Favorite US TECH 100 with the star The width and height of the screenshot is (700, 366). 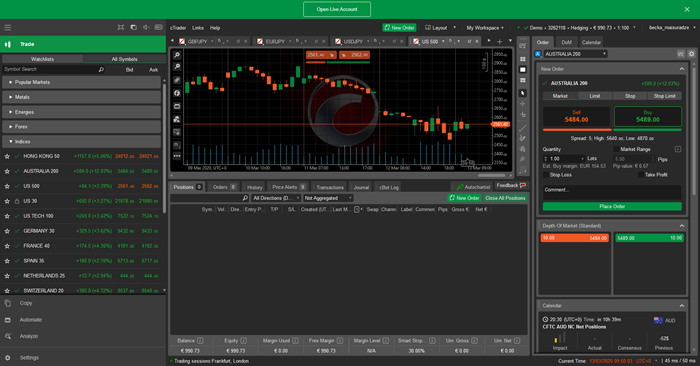[7, 216]
